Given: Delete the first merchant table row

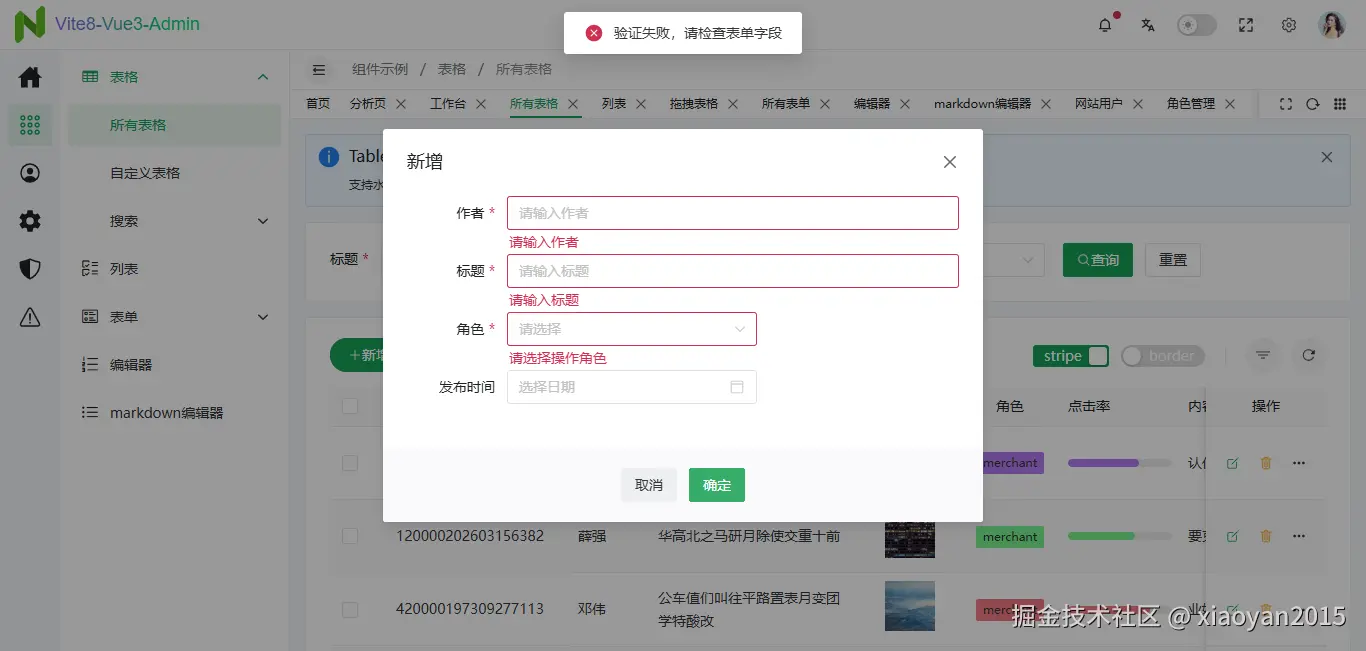Looking at the screenshot, I should click(1266, 463).
